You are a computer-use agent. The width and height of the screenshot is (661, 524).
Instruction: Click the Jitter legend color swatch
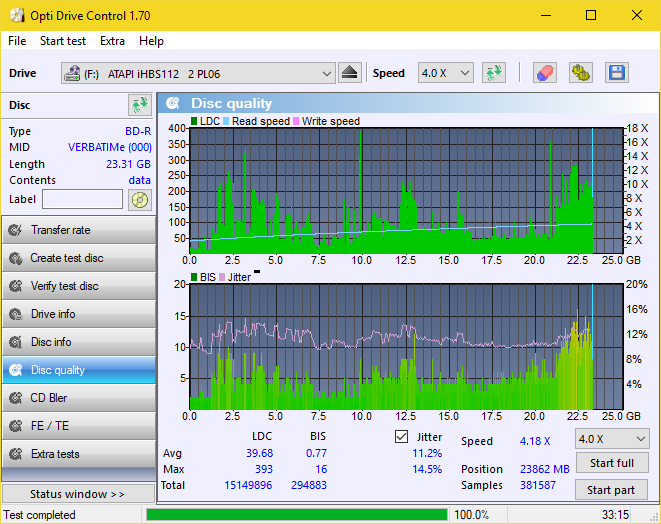pyautogui.click(x=222, y=277)
